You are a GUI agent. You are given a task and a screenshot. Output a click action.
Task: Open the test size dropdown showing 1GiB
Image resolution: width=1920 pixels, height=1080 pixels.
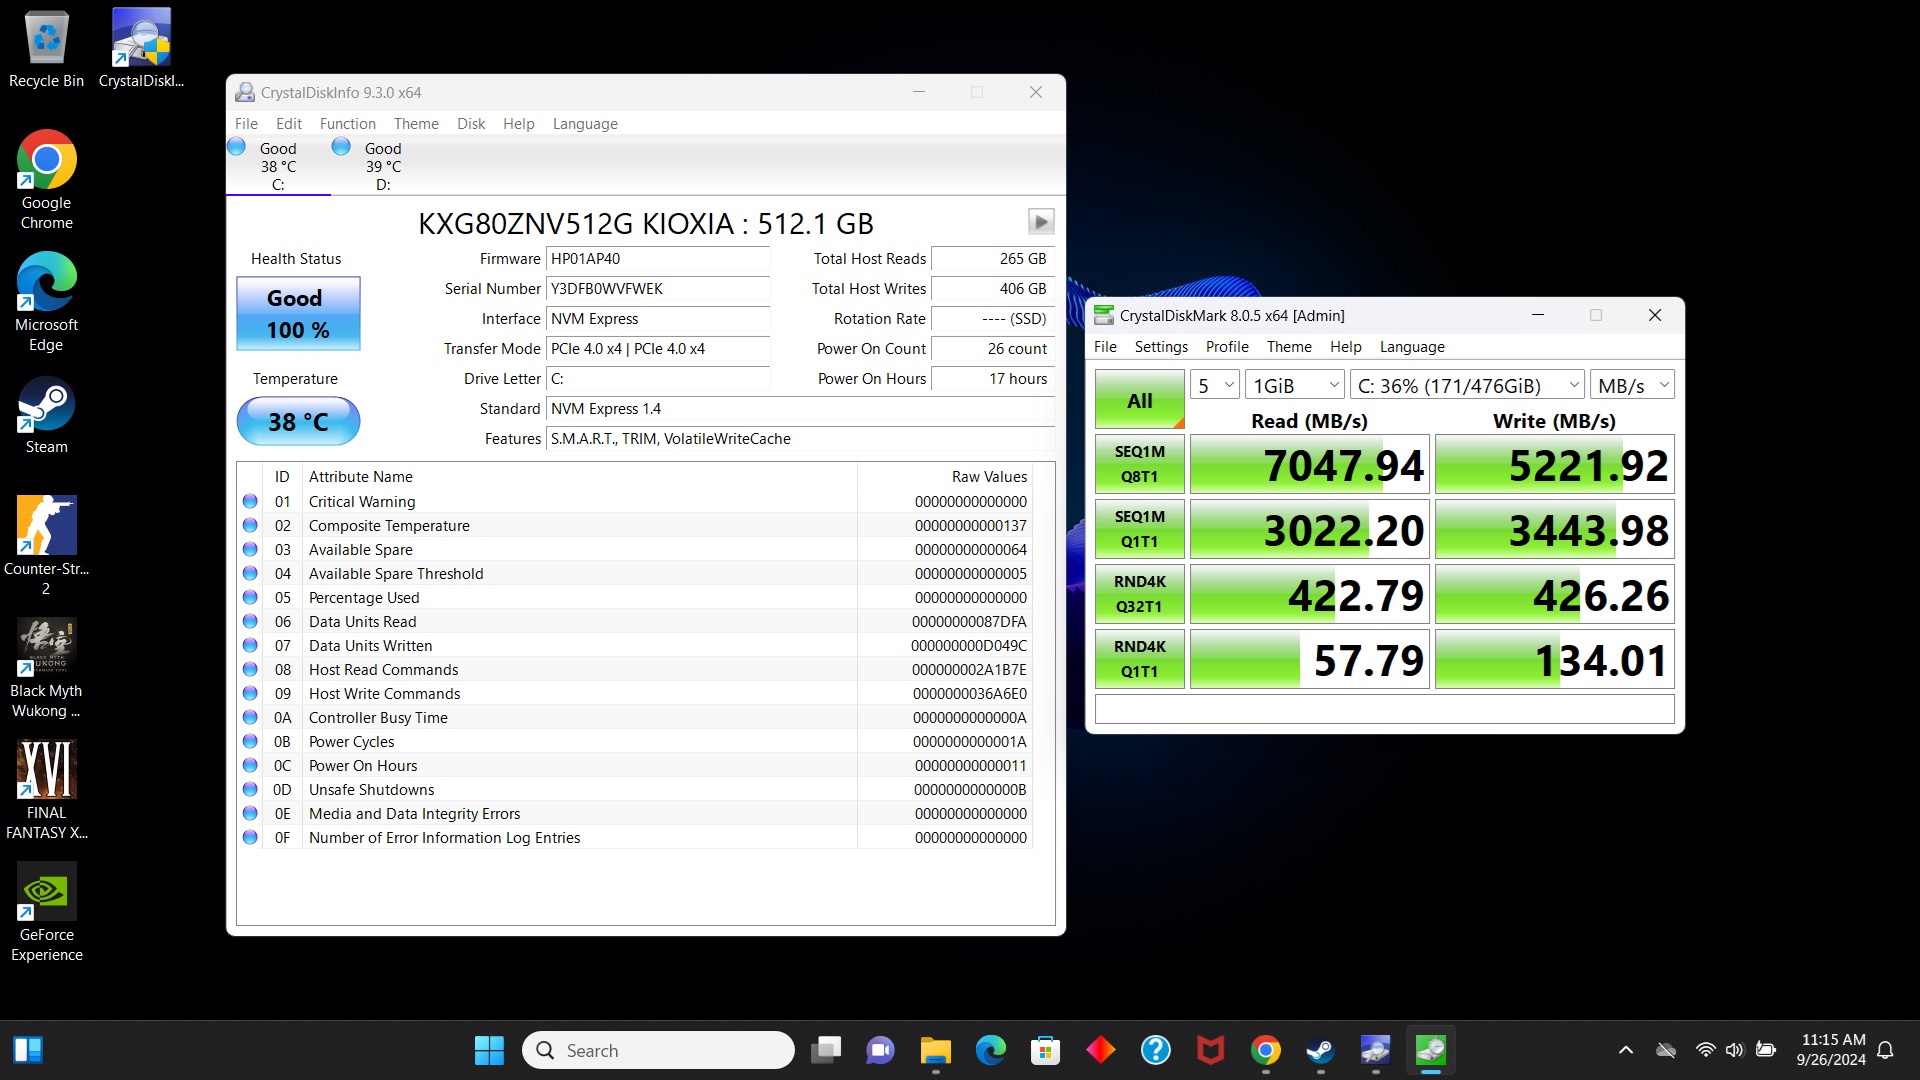[x=1295, y=385]
